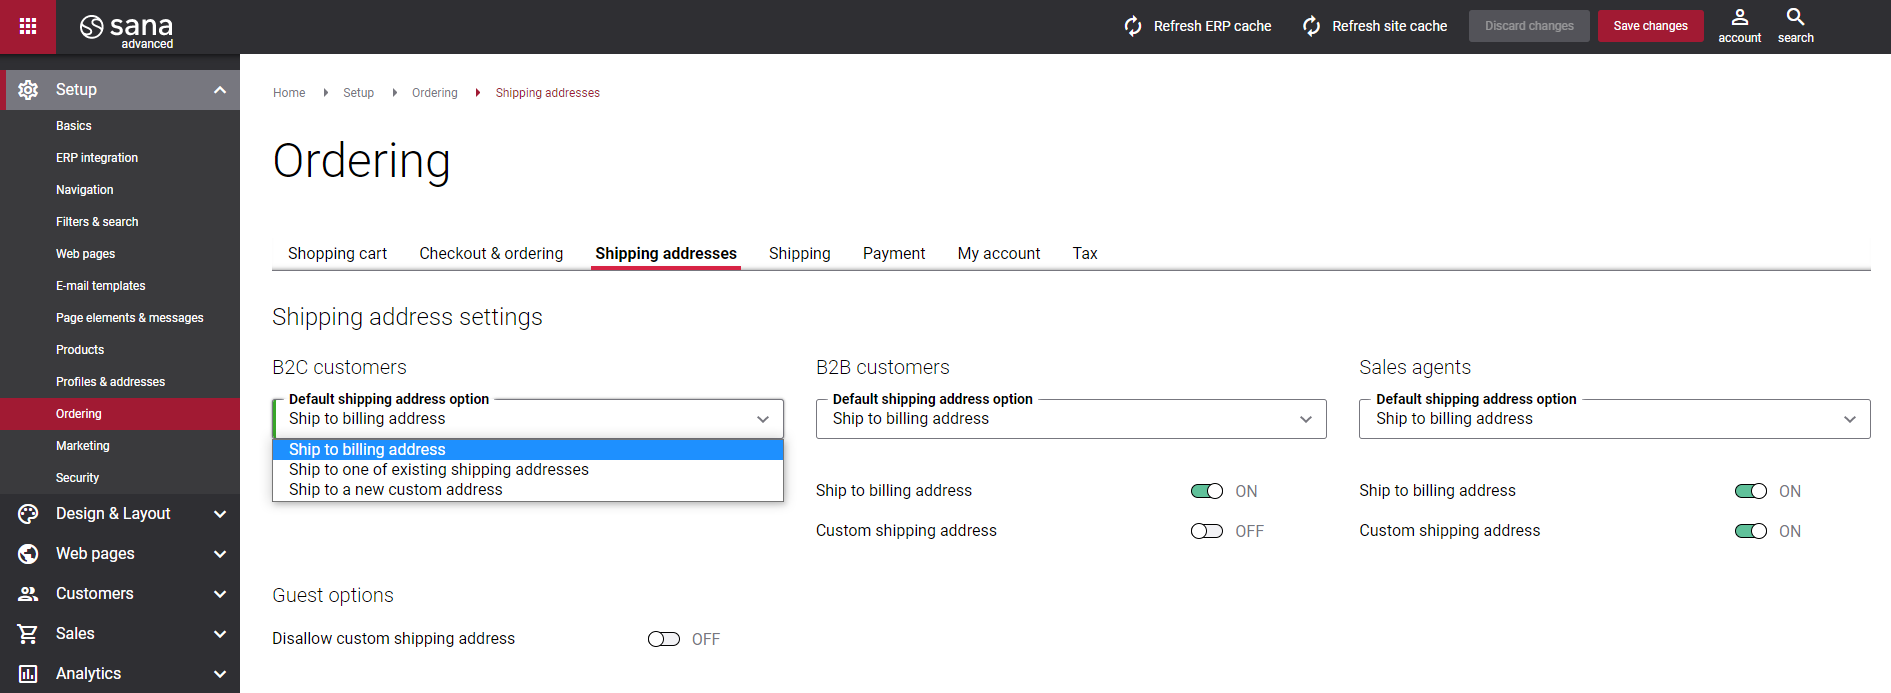
Task: Click the Refresh site cache icon
Action: click(x=1312, y=26)
